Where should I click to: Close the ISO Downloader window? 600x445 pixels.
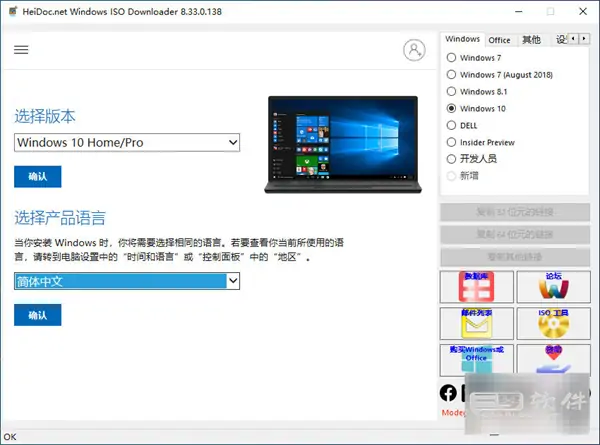click(583, 11)
